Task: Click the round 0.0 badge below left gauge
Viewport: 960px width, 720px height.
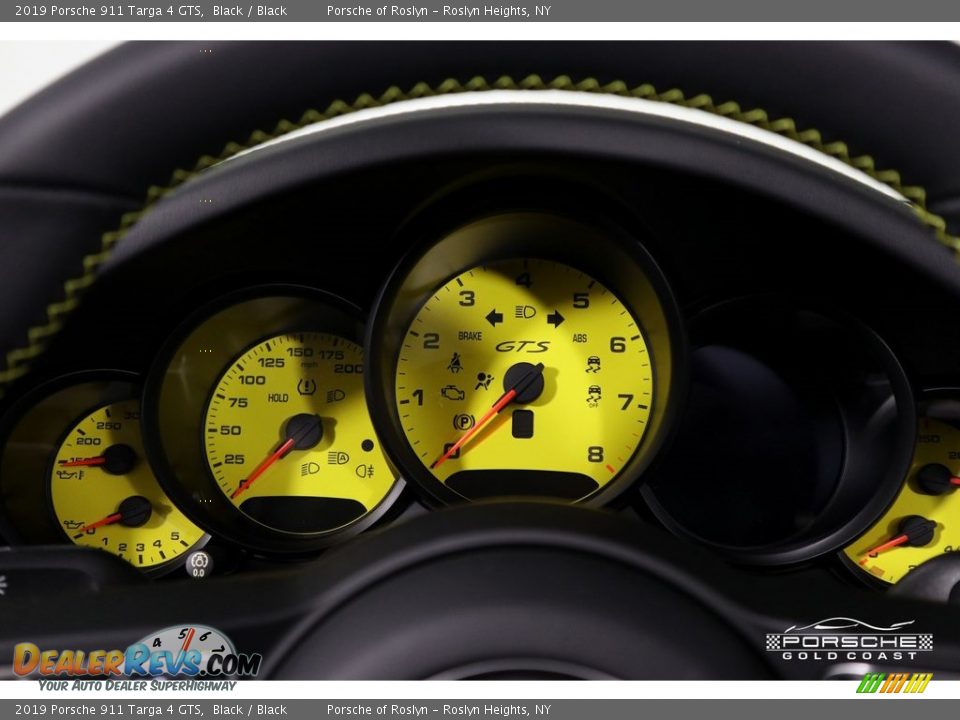Action: (x=199, y=564)
